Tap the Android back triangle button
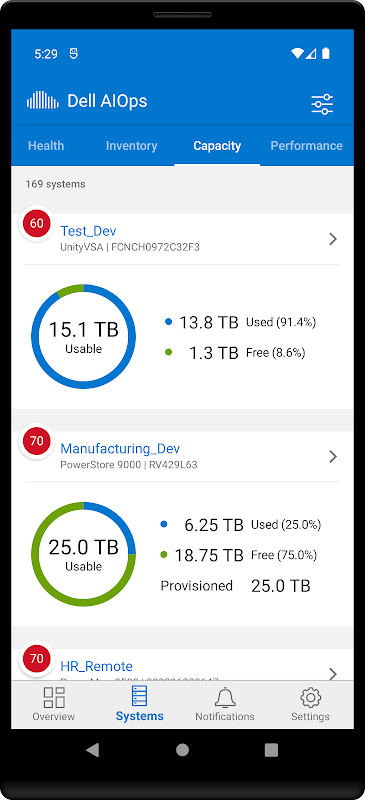The image size is (365, 800). click(93, 749)
